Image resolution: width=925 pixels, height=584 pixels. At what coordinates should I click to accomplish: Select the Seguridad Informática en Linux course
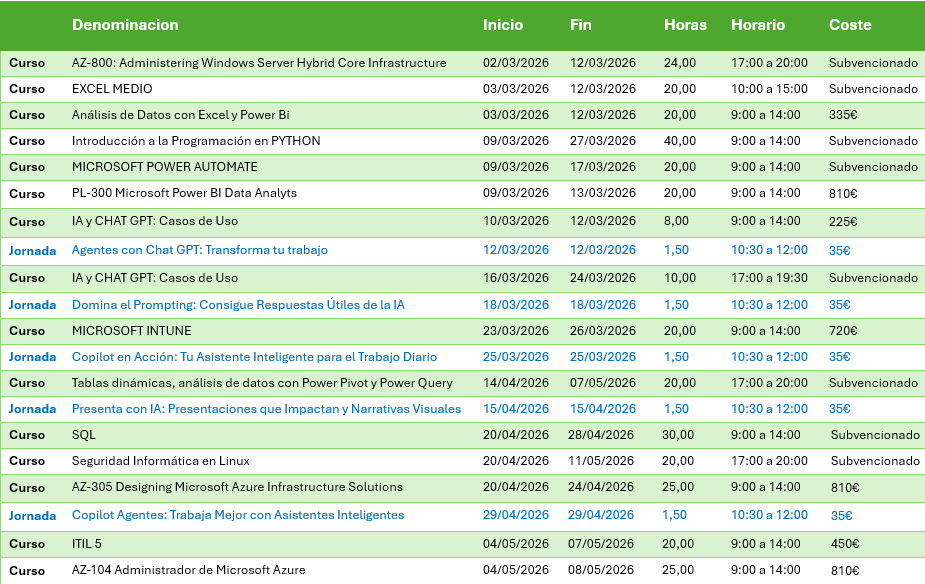161,461
